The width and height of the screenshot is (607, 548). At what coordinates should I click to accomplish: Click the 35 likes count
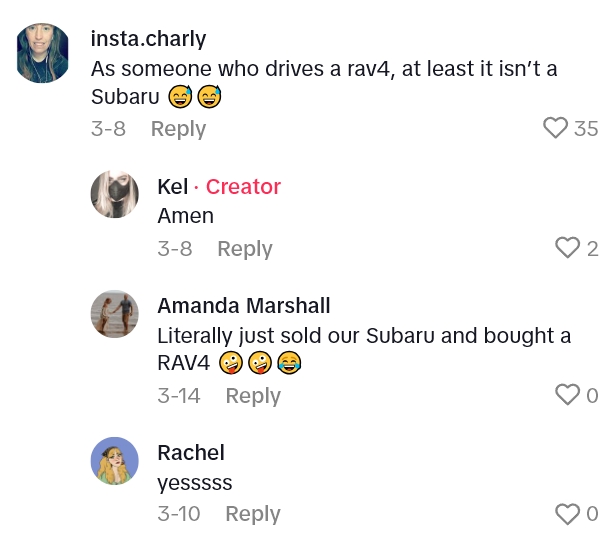tap(586, 129)
